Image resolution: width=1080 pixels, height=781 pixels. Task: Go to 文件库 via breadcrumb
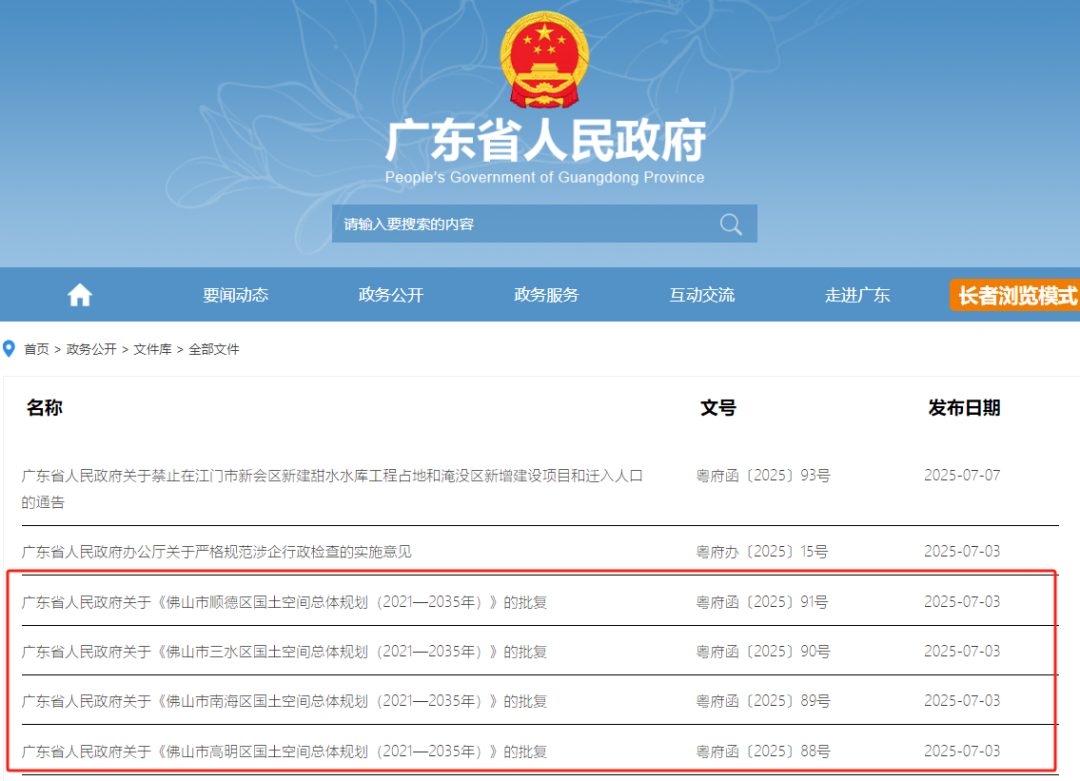pos(153,349)
